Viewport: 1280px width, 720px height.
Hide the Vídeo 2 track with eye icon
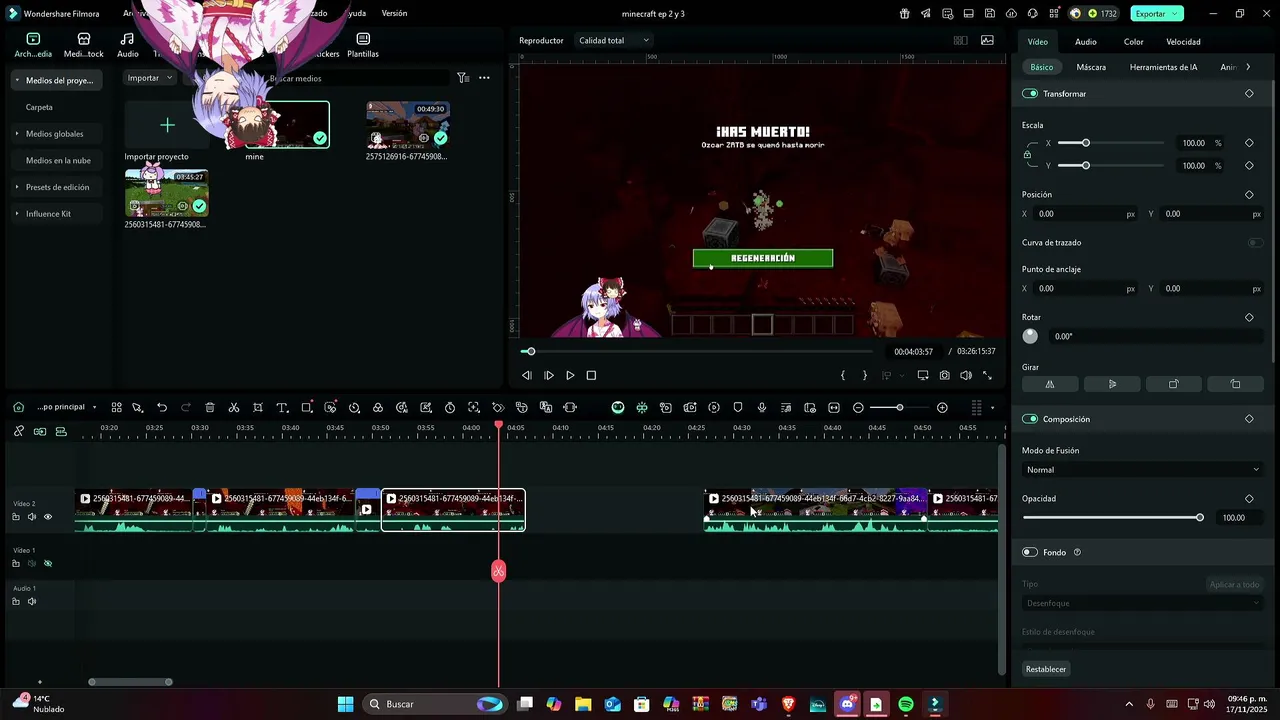point(47,517)
